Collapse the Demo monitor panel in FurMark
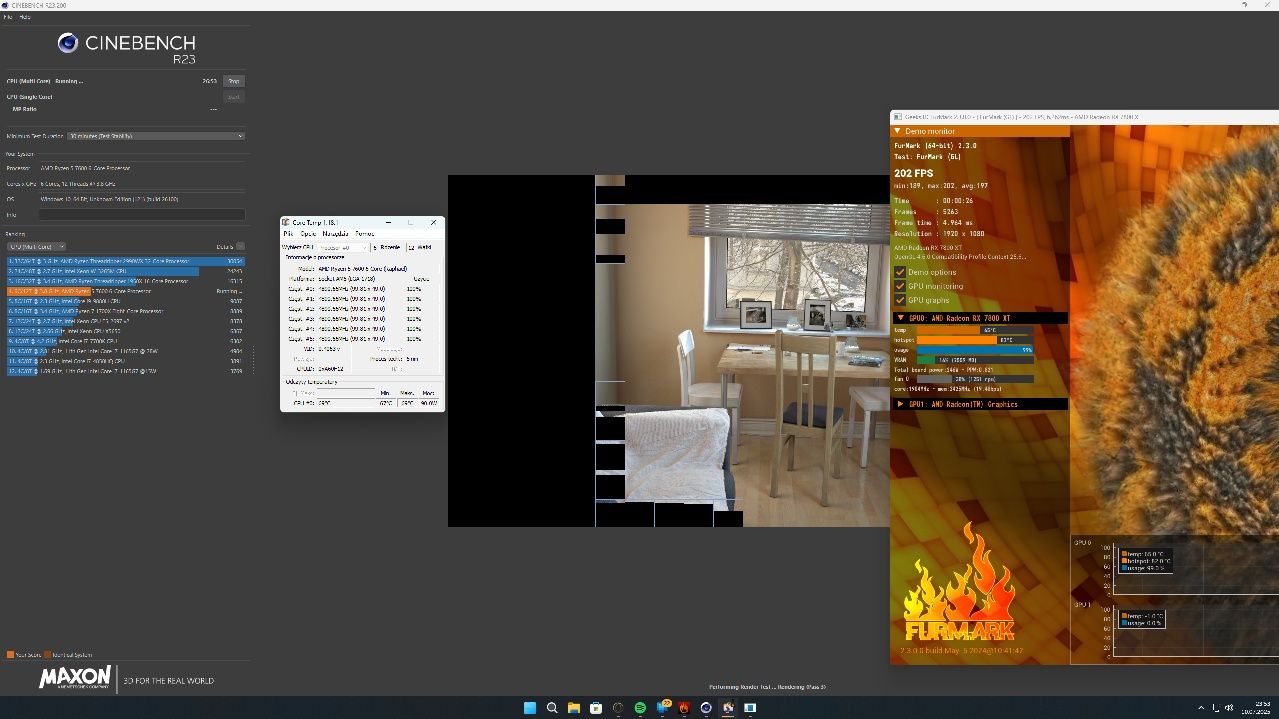This screenshot has width=1279, height=719. point(898,131)
